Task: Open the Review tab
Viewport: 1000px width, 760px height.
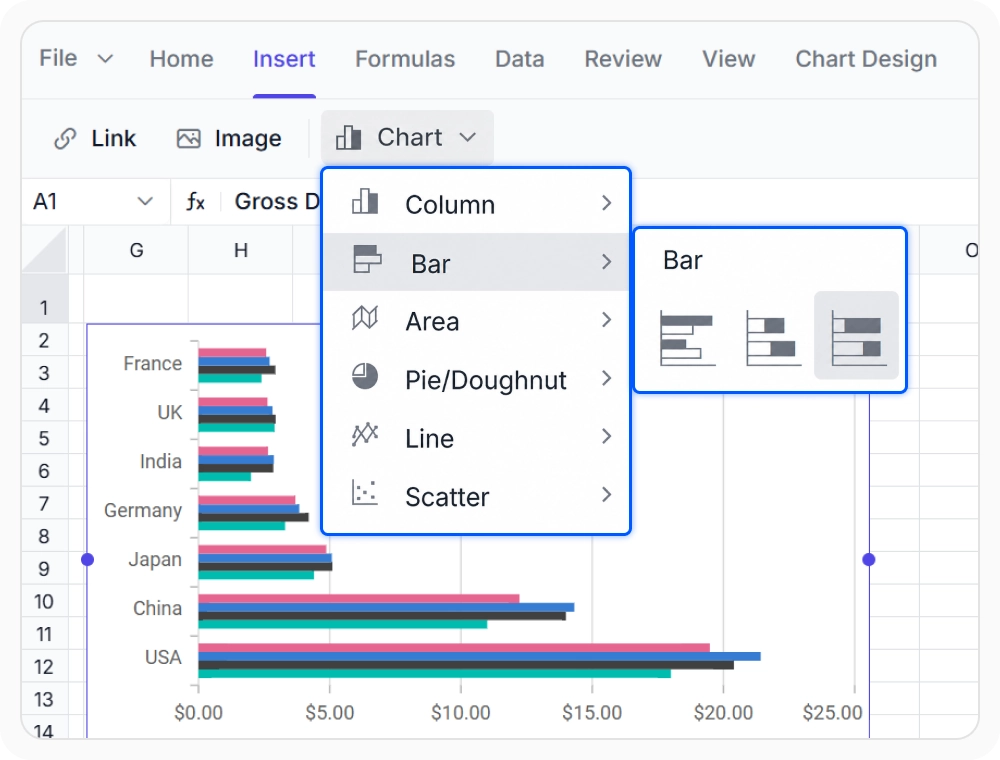Action: 623,59
